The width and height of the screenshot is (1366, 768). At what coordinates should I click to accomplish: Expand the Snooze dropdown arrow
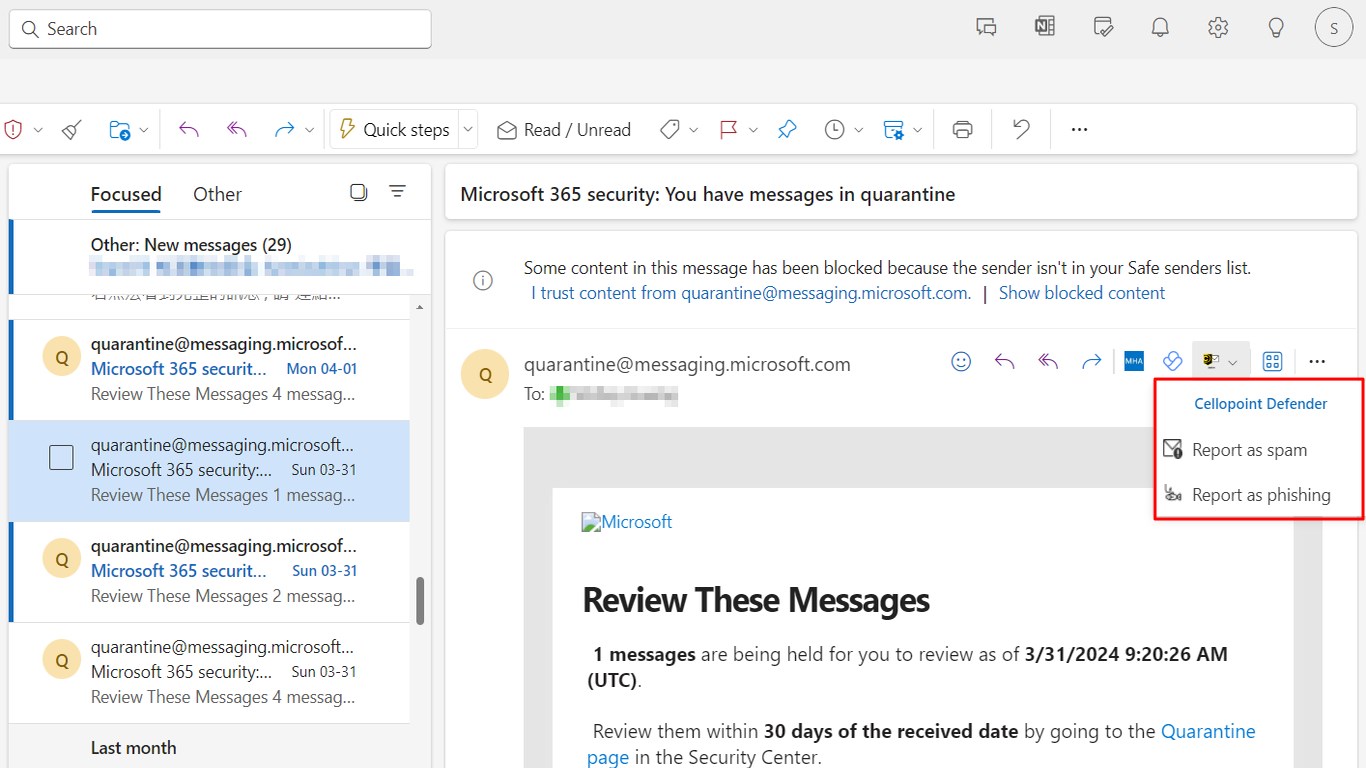pos(859,131)
